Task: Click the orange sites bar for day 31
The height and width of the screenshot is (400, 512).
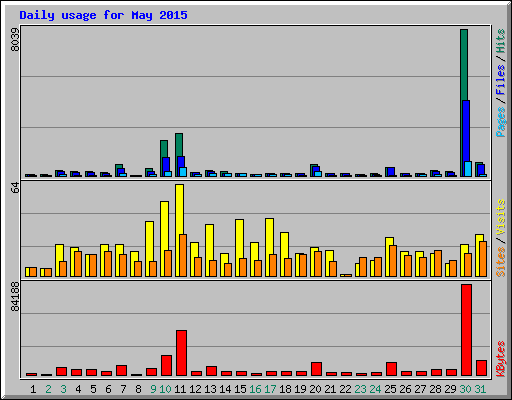Action: (x=483, y=259)
